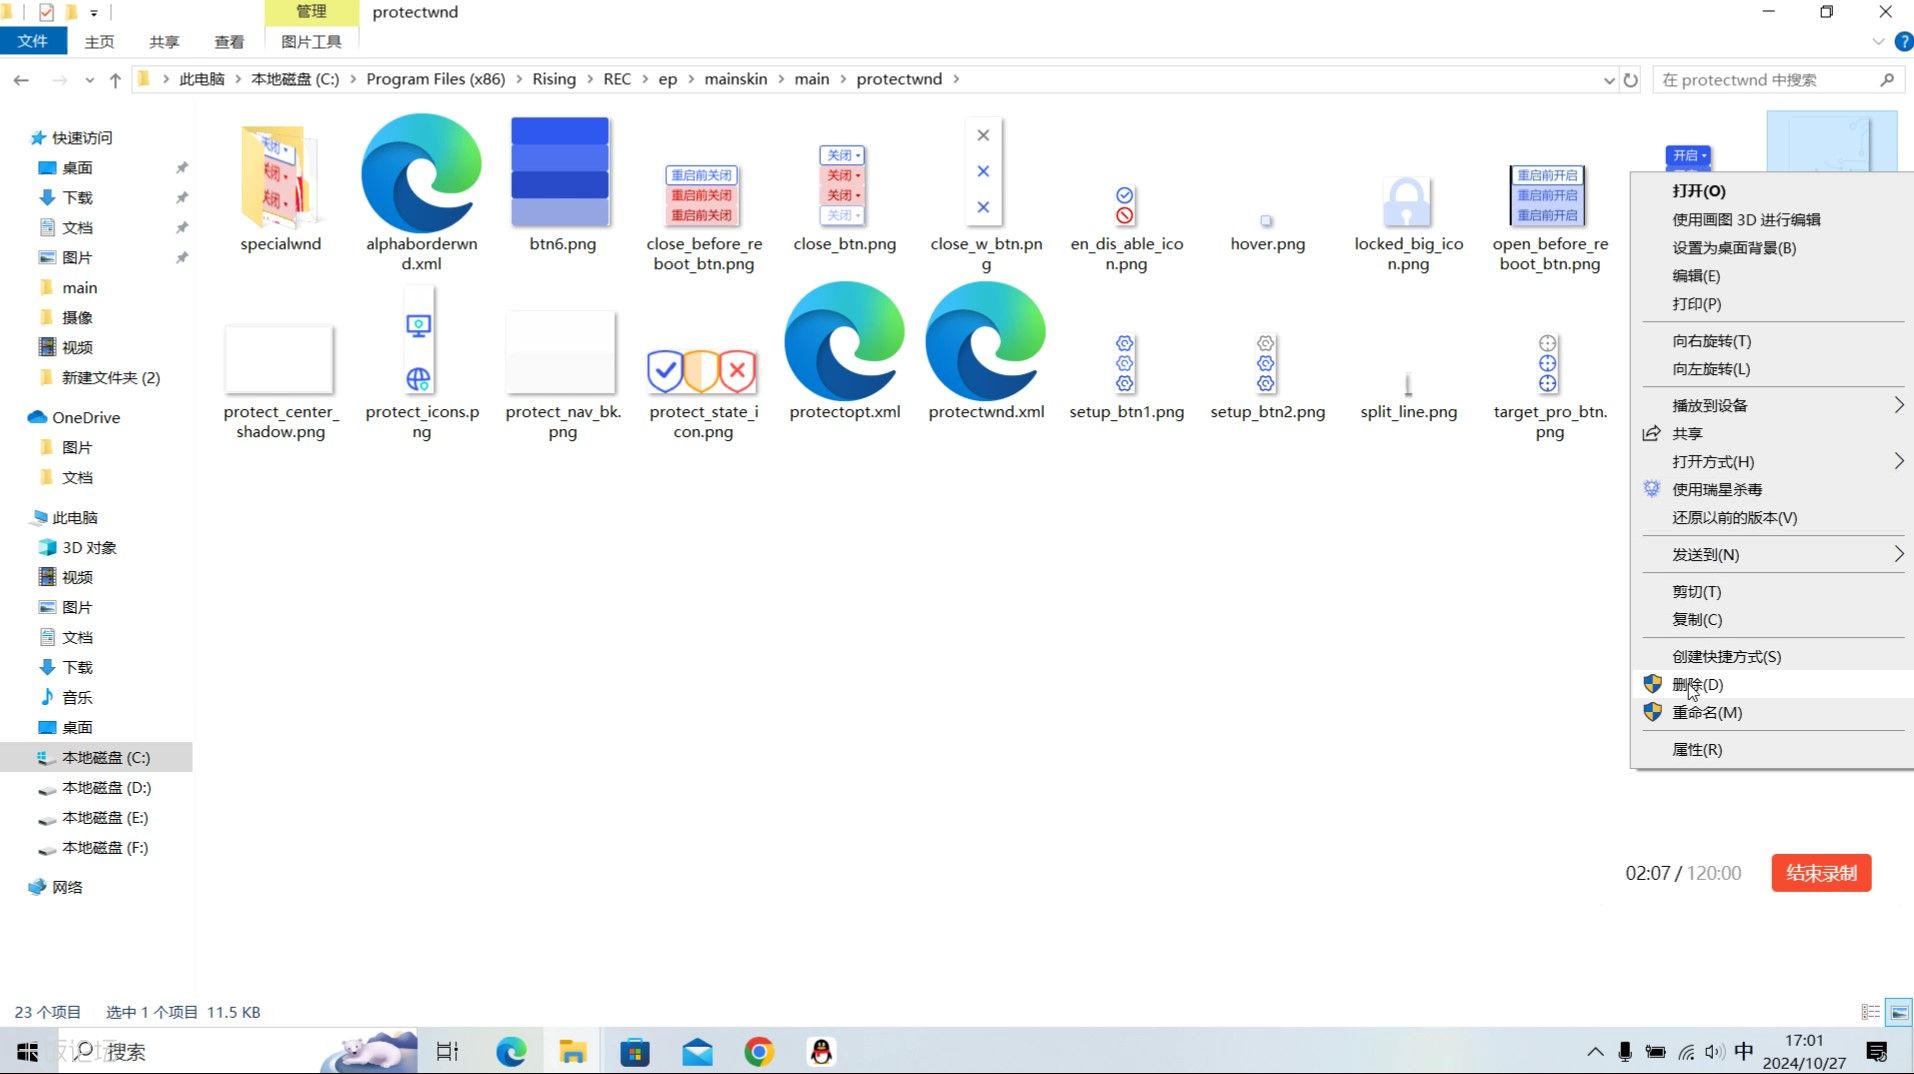Go up to the parent folder
The width and height of the screenshot is (1914, 1074).
coord(115,80)
